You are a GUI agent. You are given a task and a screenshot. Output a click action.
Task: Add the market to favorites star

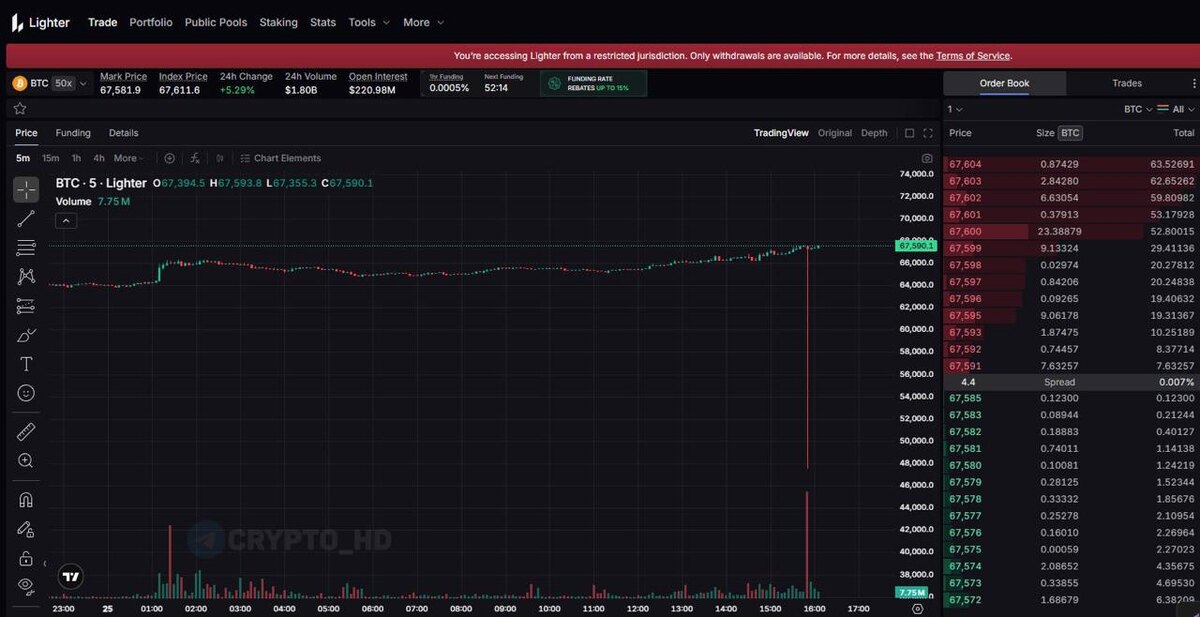point(20,108)
